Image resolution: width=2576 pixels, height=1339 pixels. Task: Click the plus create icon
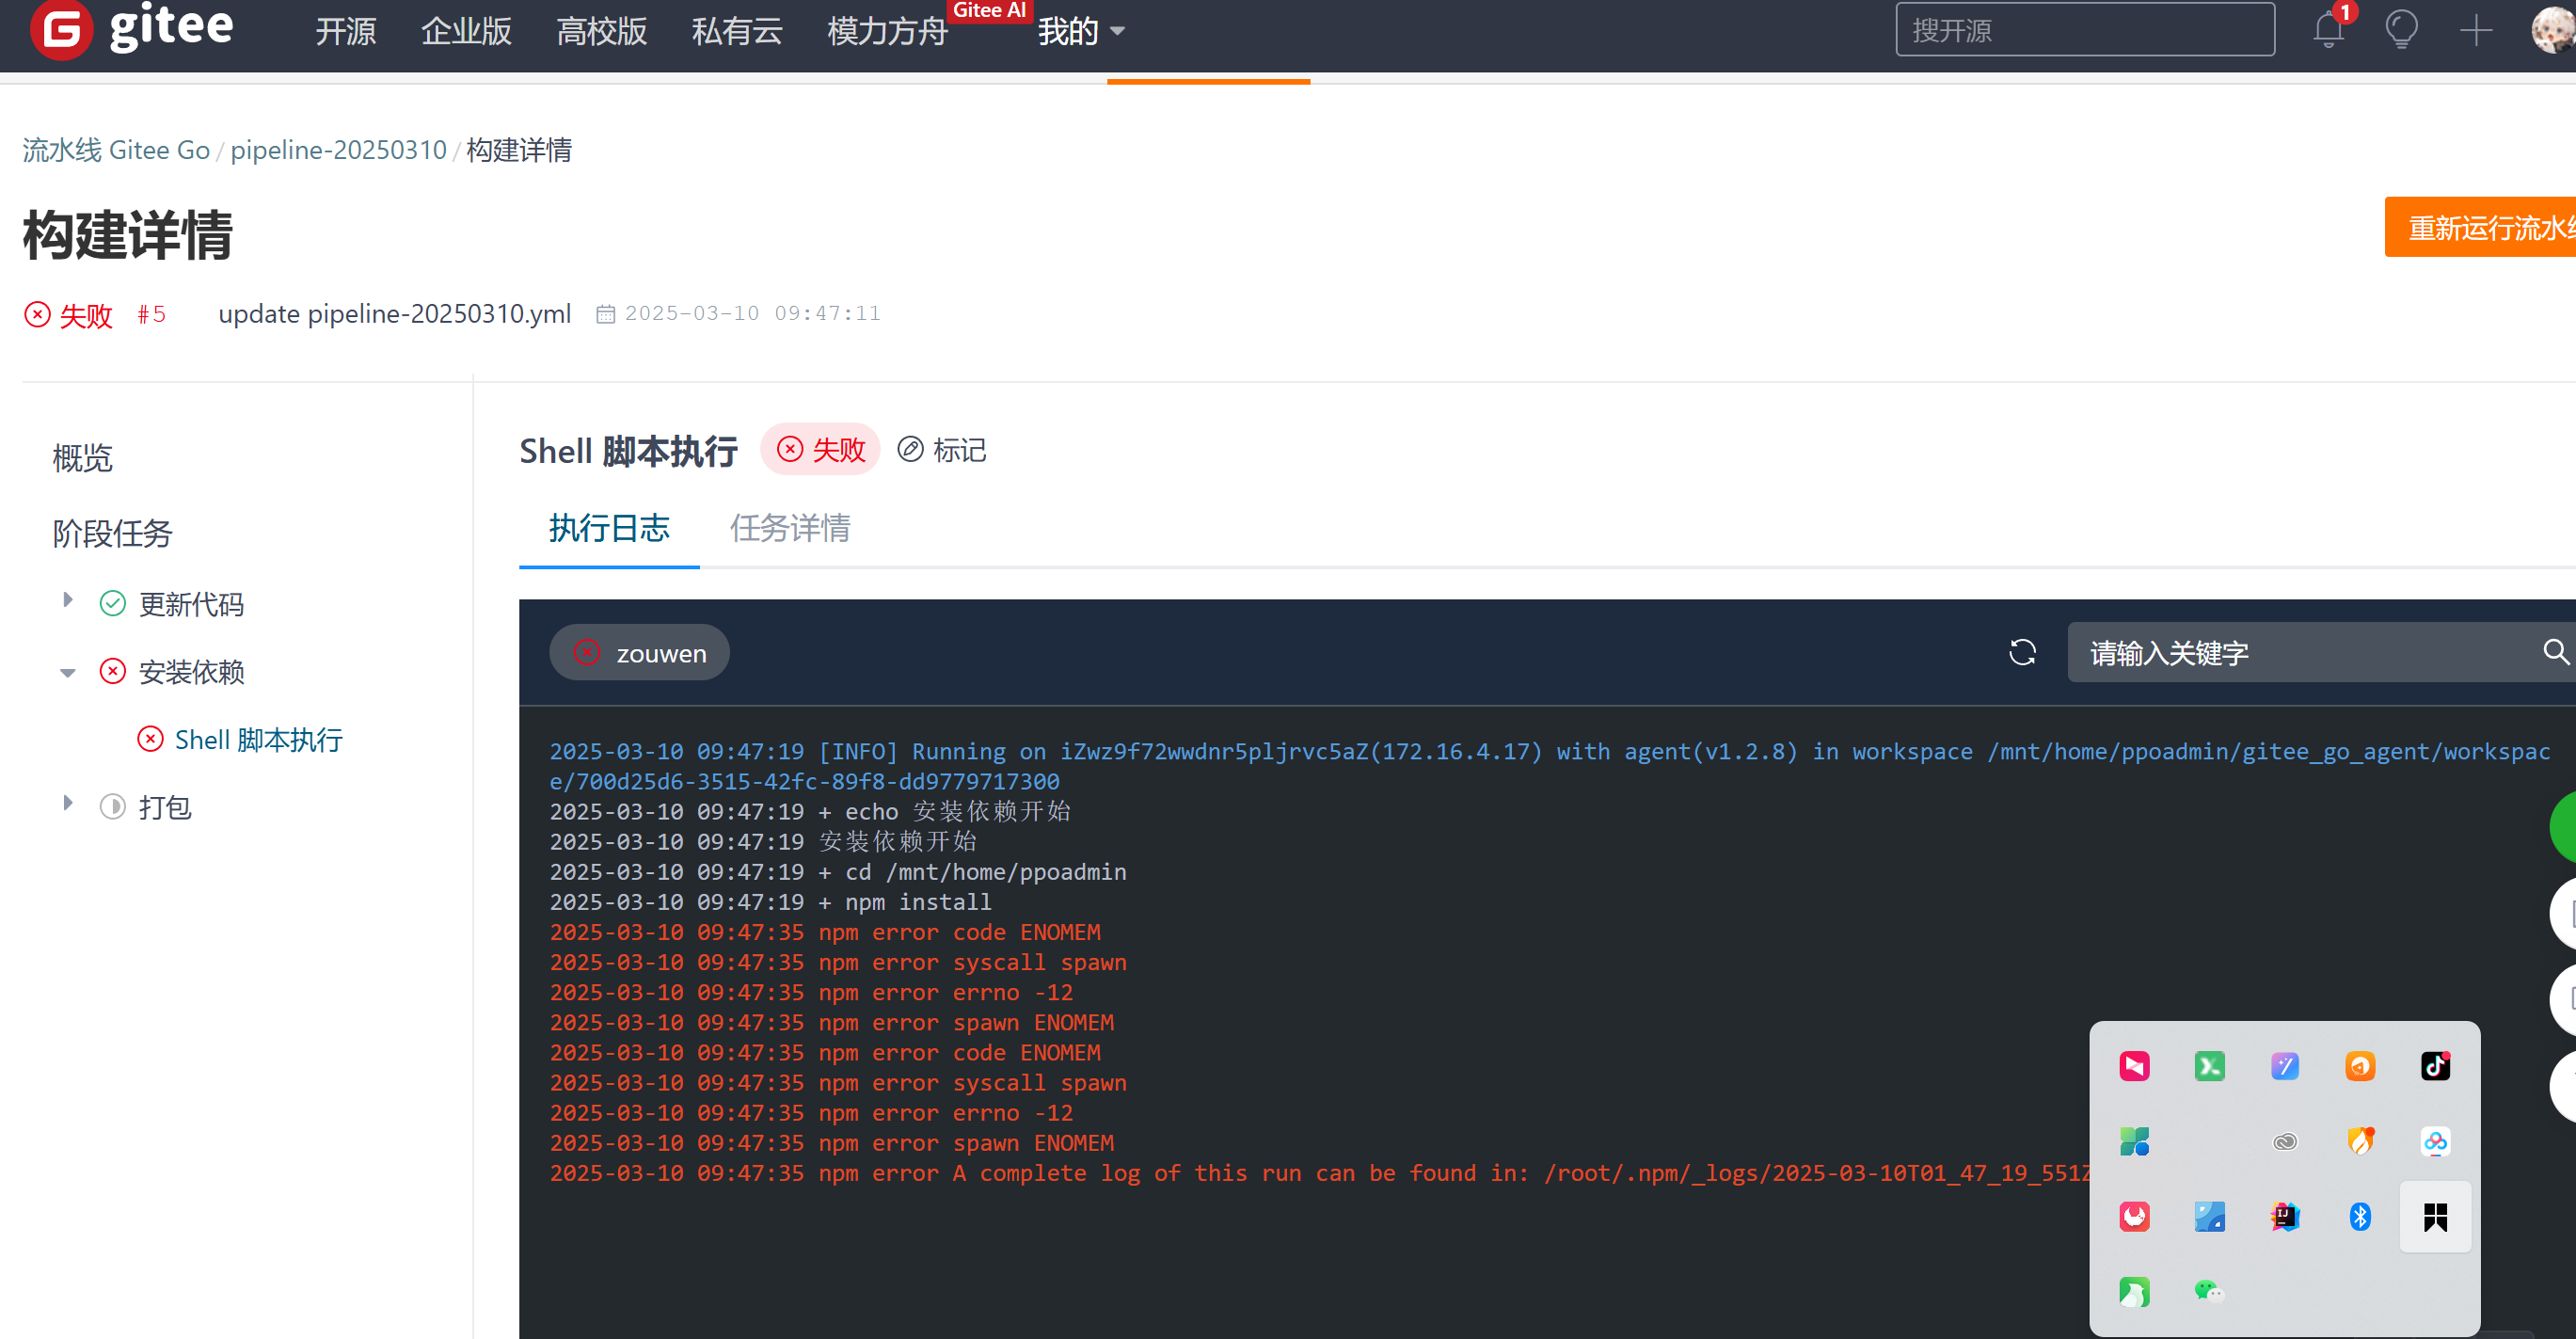[x=2475, y=30]
